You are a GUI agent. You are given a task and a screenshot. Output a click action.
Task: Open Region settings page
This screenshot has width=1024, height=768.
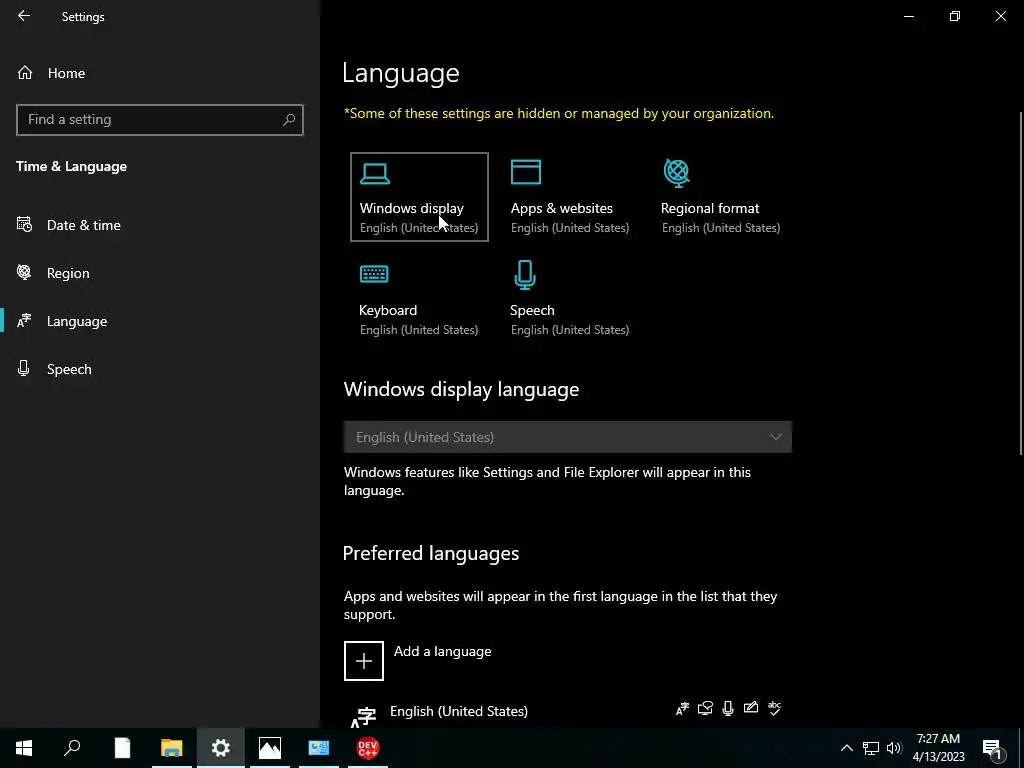(68, 273)
